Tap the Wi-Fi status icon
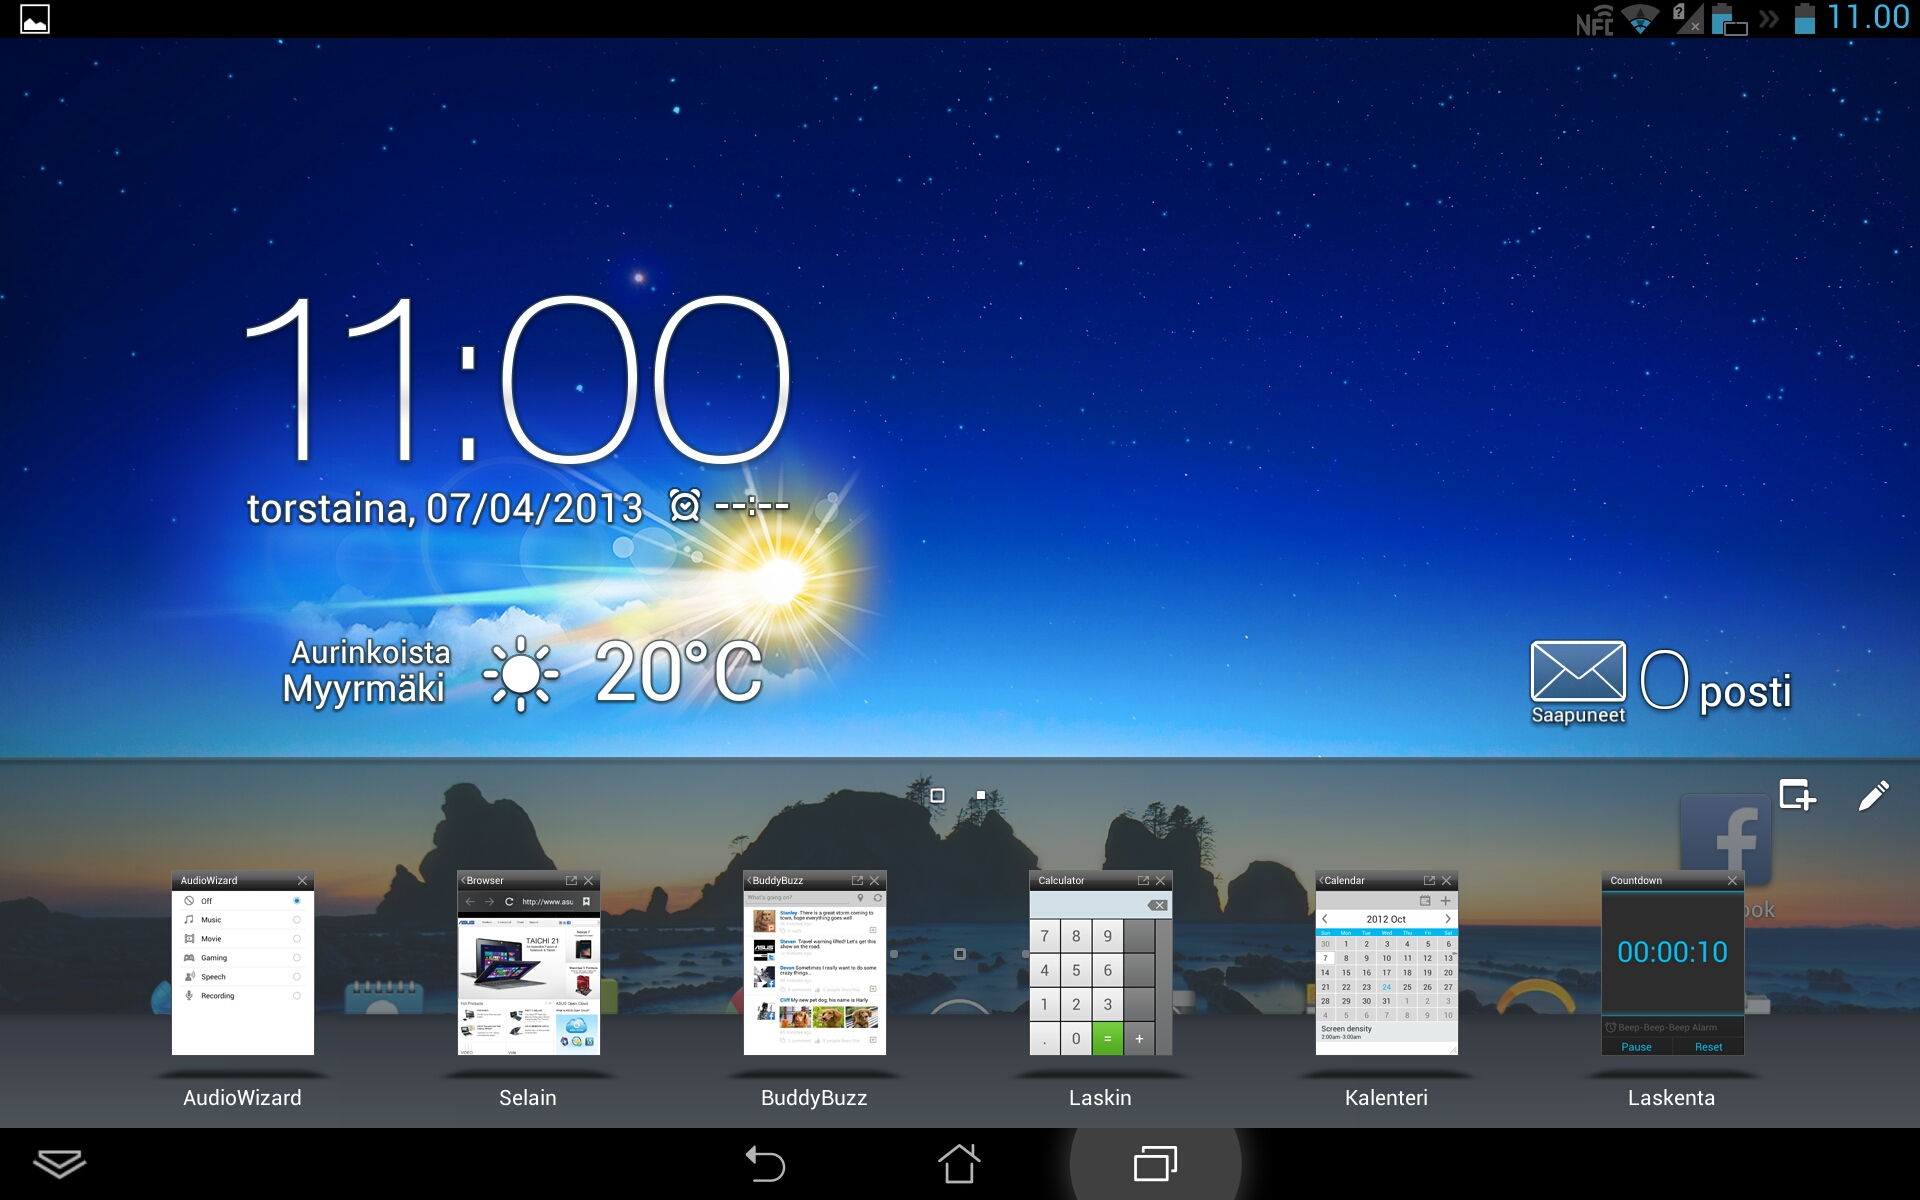The width and height of the screenshot is (1920, 1200). [x=1640, y=19]
